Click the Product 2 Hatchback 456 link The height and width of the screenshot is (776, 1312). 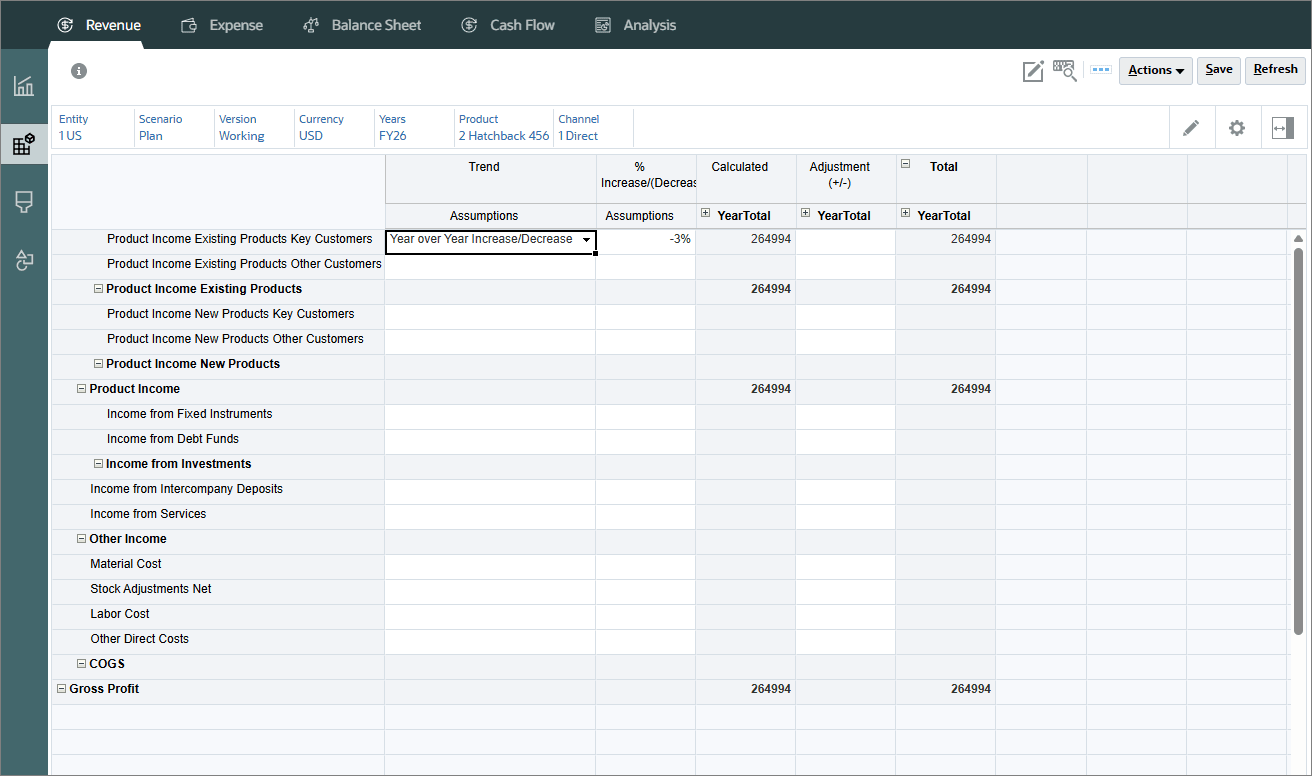504,127
